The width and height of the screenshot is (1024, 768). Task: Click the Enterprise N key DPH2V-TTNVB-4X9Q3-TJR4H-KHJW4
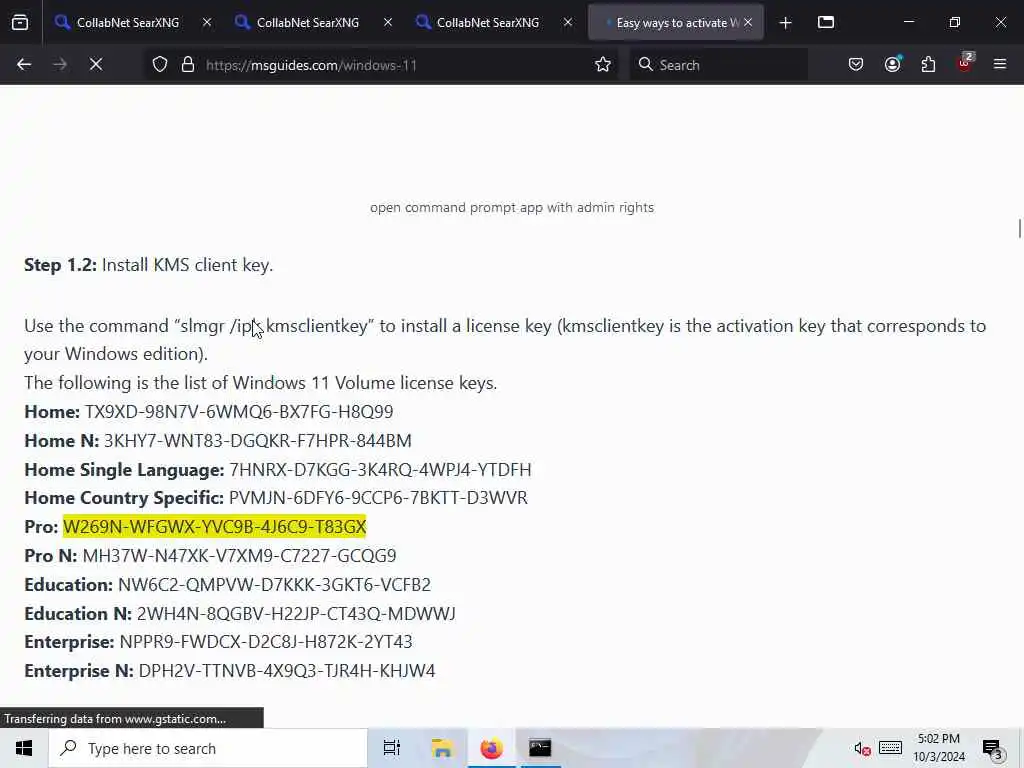[x=287, y=671]
